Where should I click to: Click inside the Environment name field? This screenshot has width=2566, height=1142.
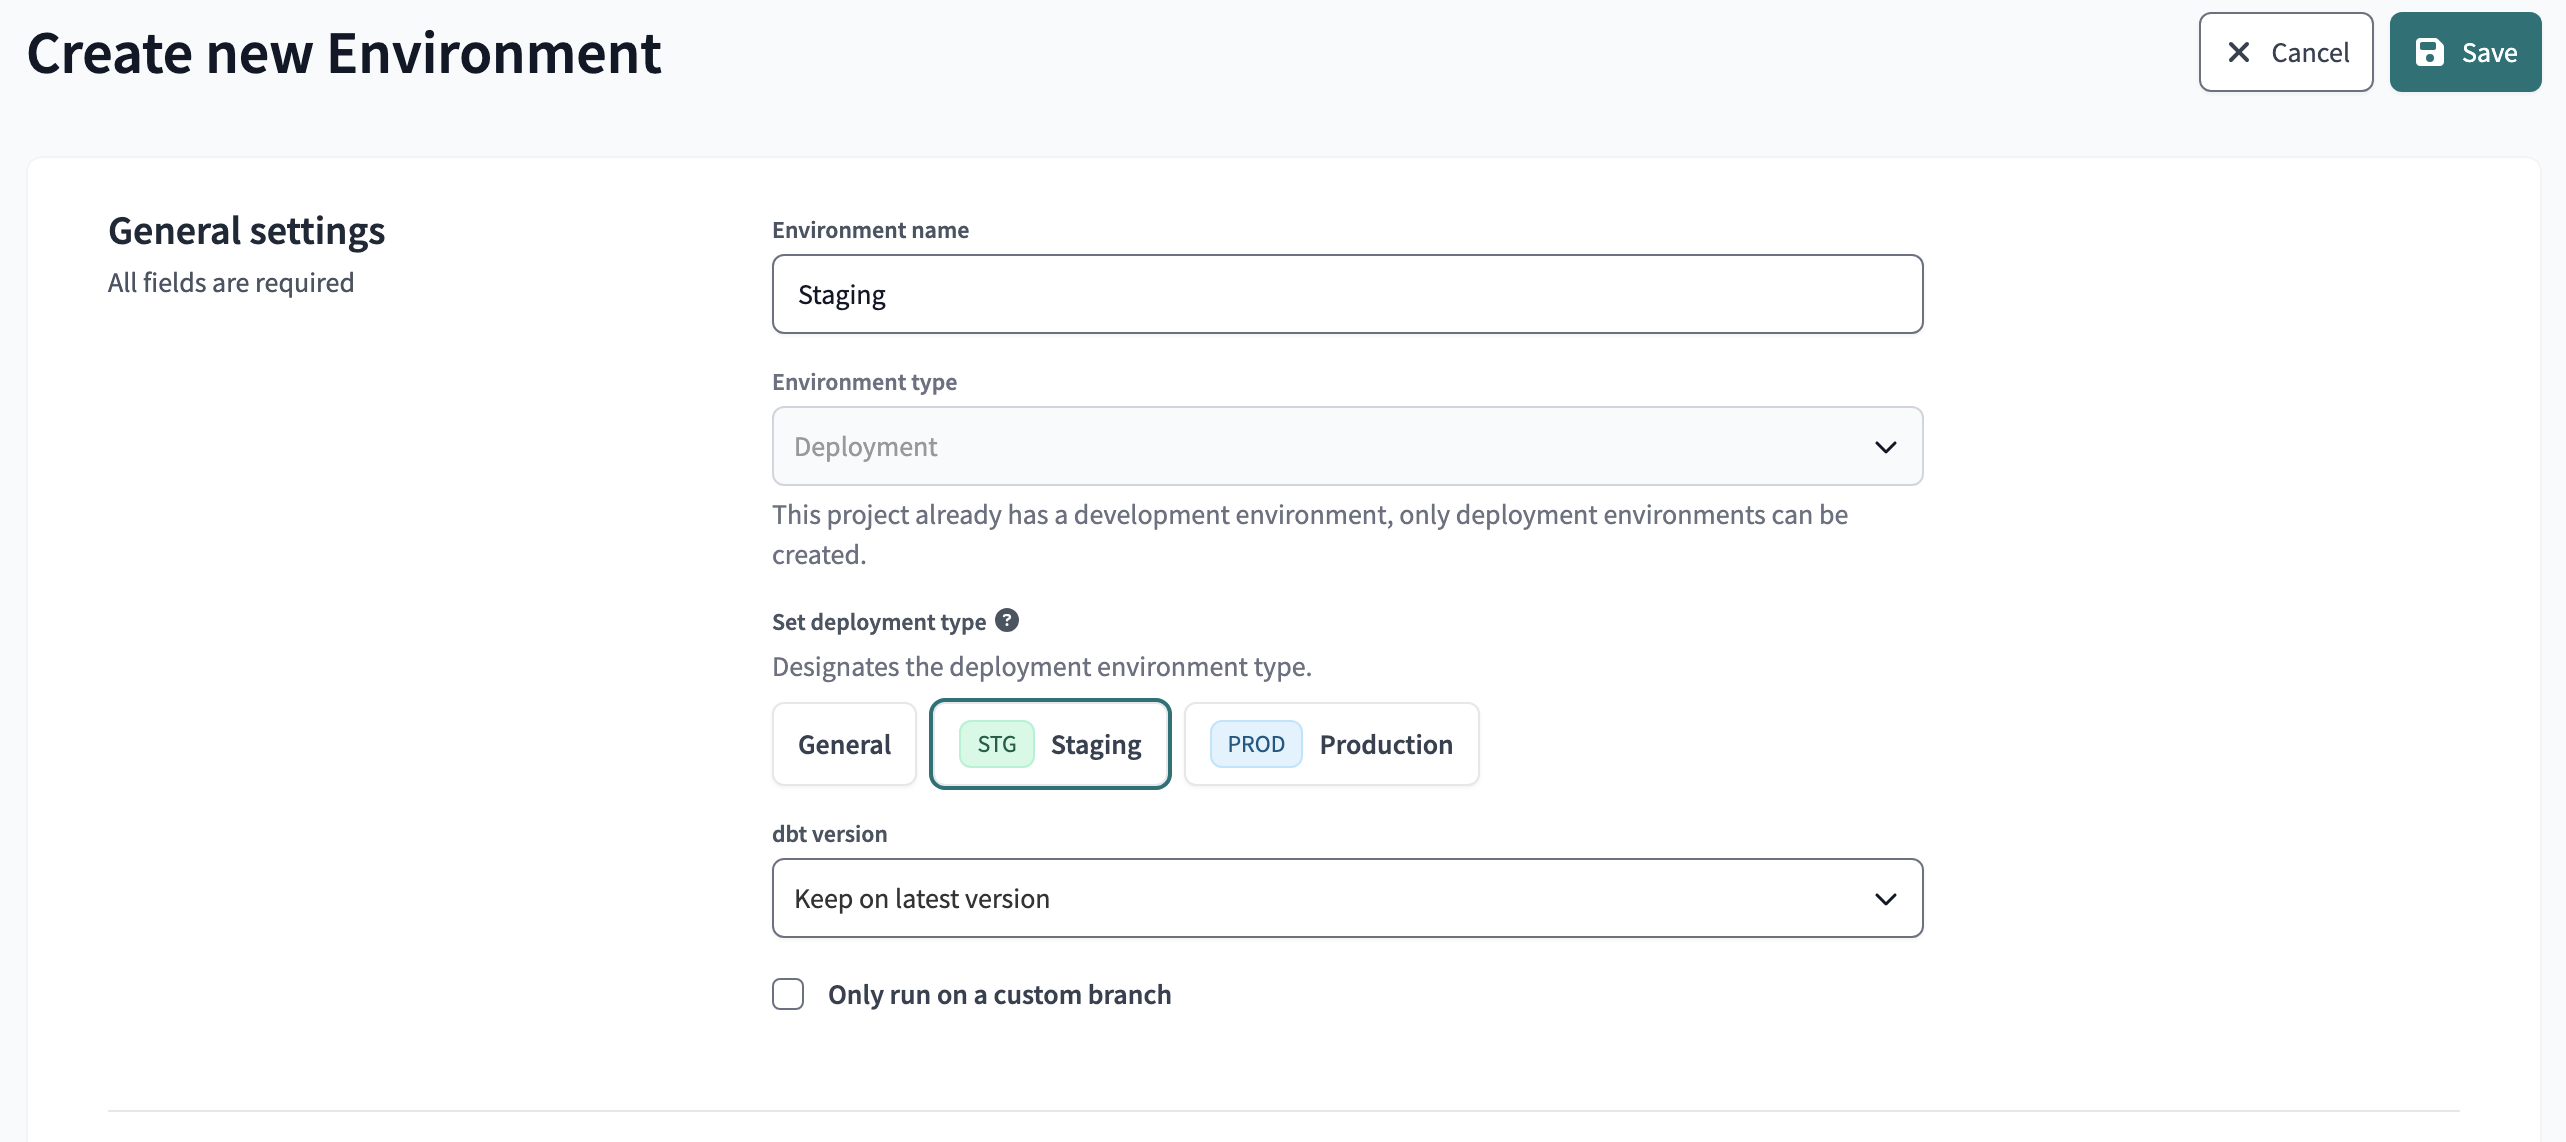pos(1347,293)
